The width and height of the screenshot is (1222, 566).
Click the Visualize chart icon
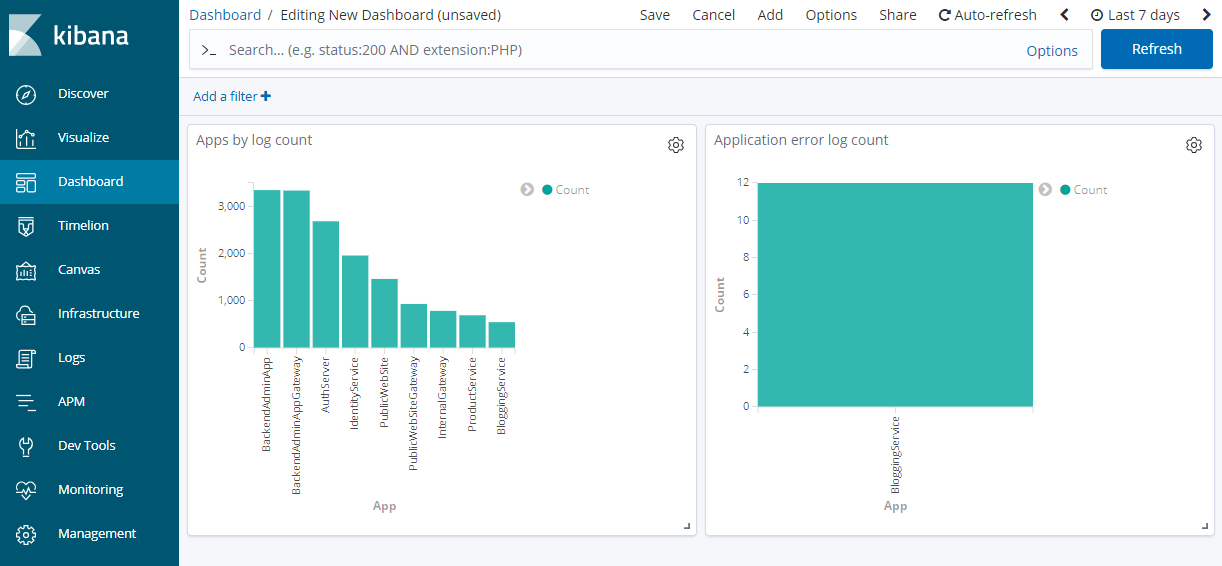(26, 138)
